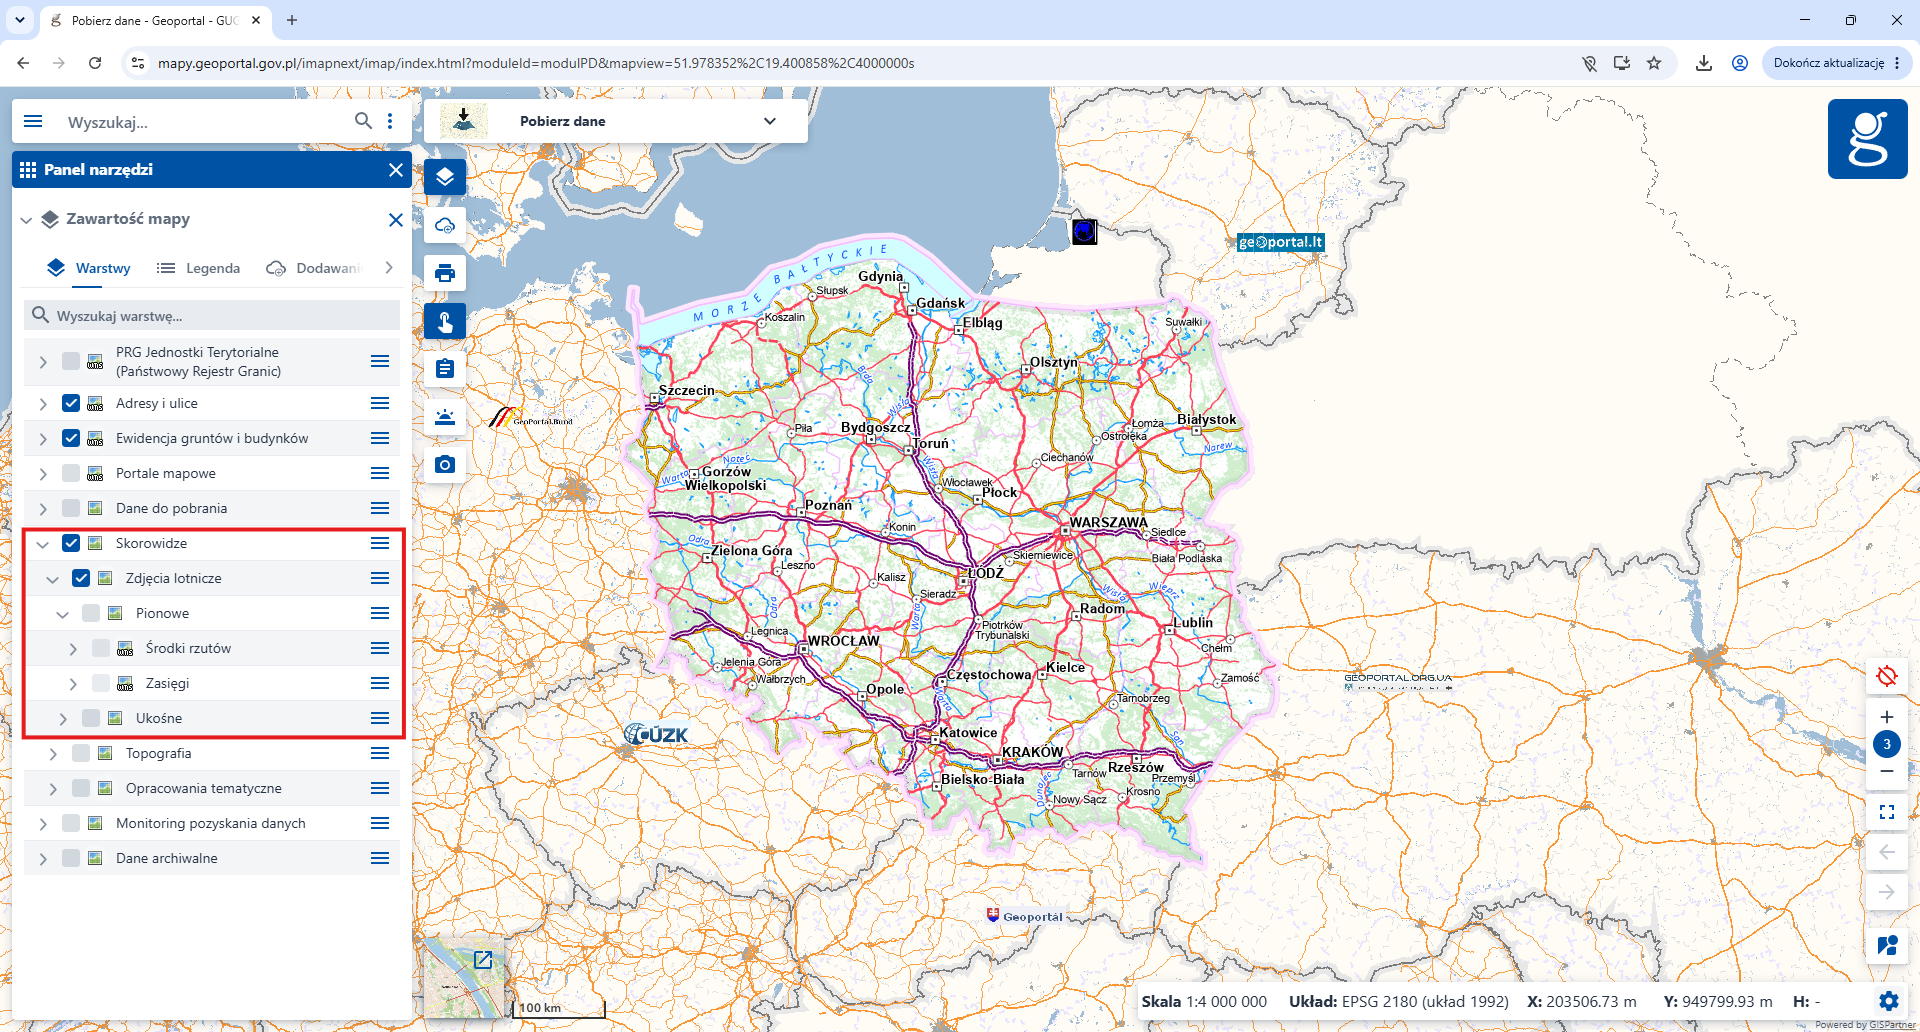The image size is (1920, 1032).
Task: Uncheck the Skorowidze layer checkbox
Action: pyautogui.click(x=71, y=543)
